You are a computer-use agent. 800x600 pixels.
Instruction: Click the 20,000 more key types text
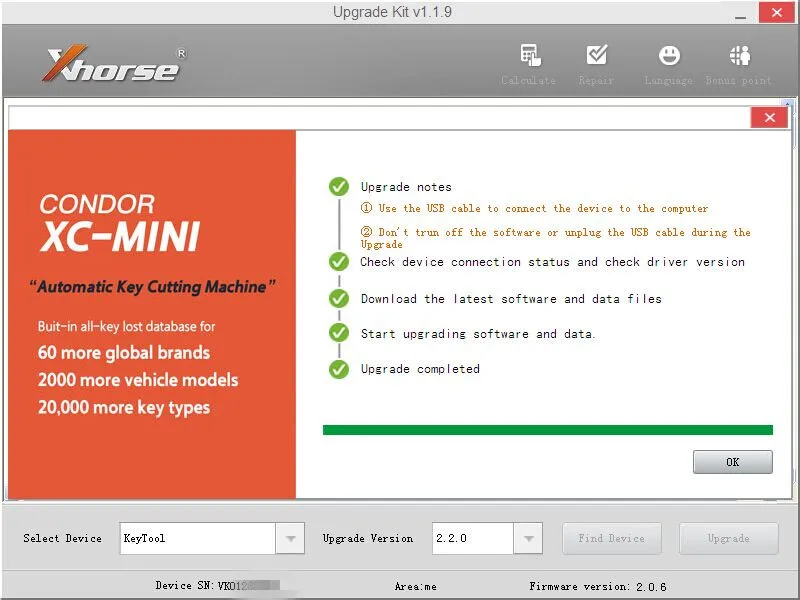pos(124,408)
